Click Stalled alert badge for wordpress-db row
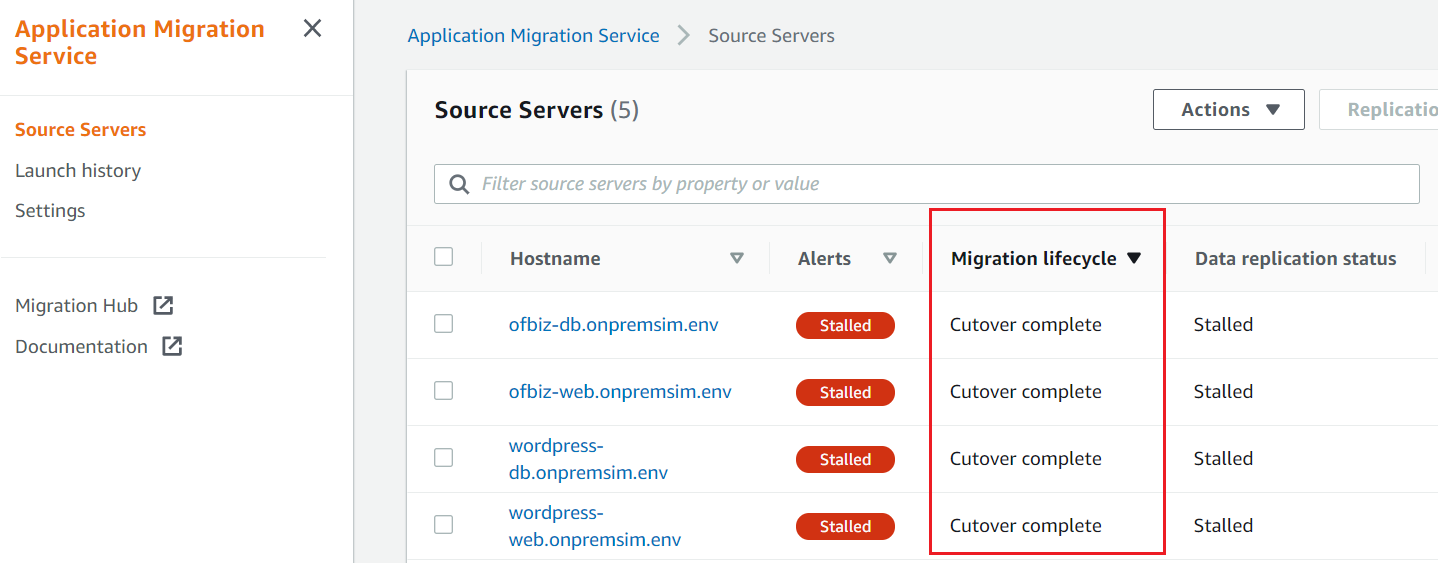1438x563 pixels. 845,459
